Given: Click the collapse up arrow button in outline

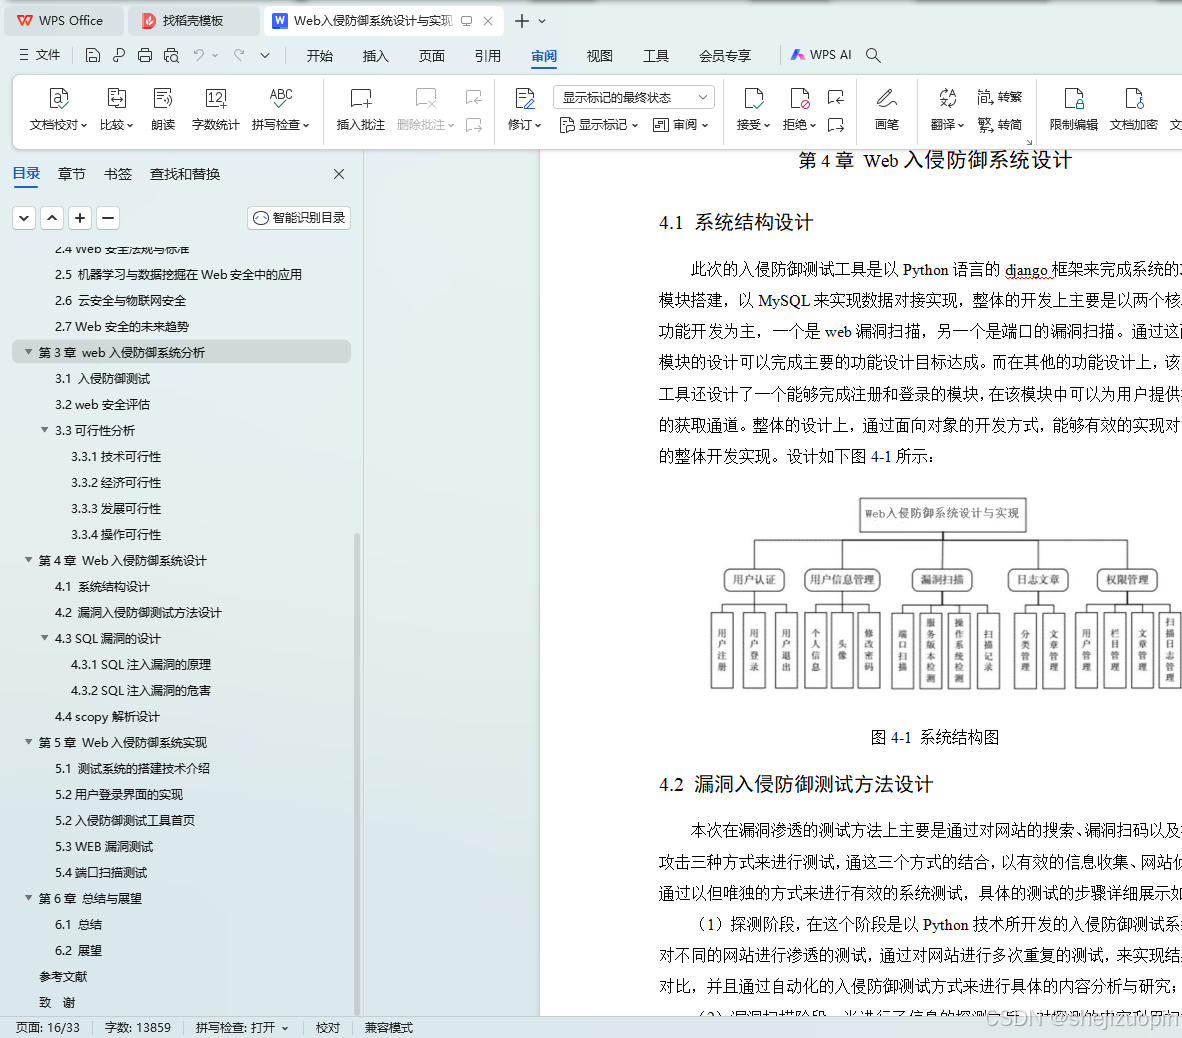Looking at the screenshot, I should [52, 218].
